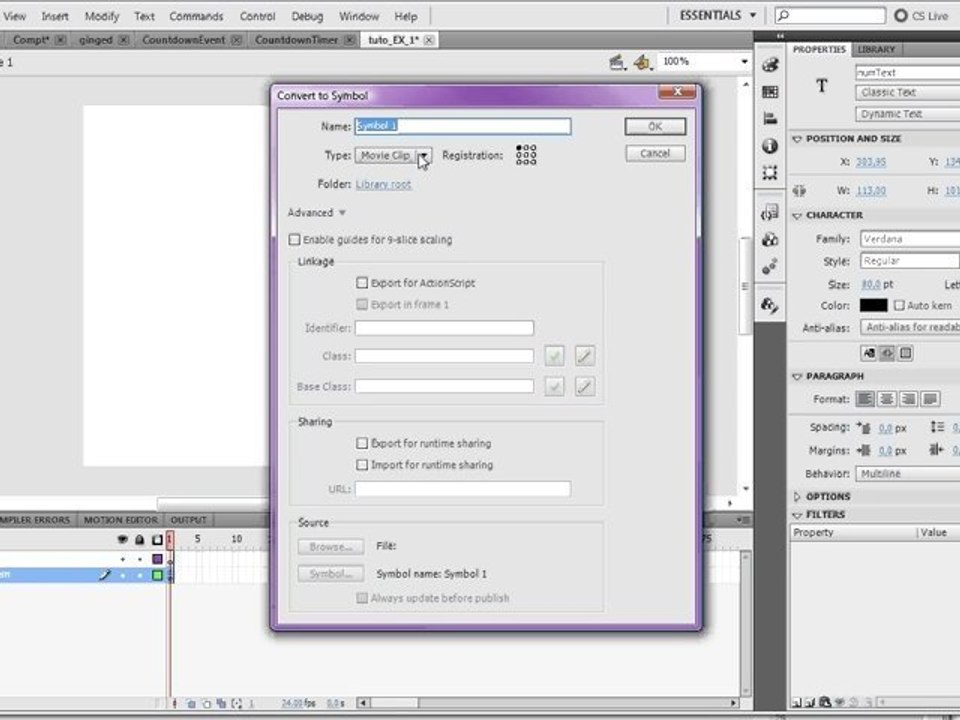This screenshot has height=720, width=960.
Task: Enable guides for 9-slice scaling checkbox
Action: (294, 239)
